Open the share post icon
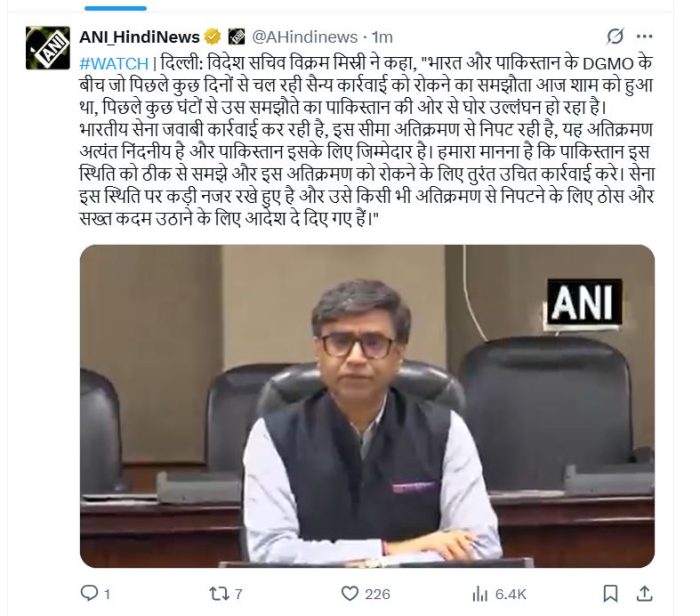This screenshot has width=700, height=616. [x=644, y=594]
